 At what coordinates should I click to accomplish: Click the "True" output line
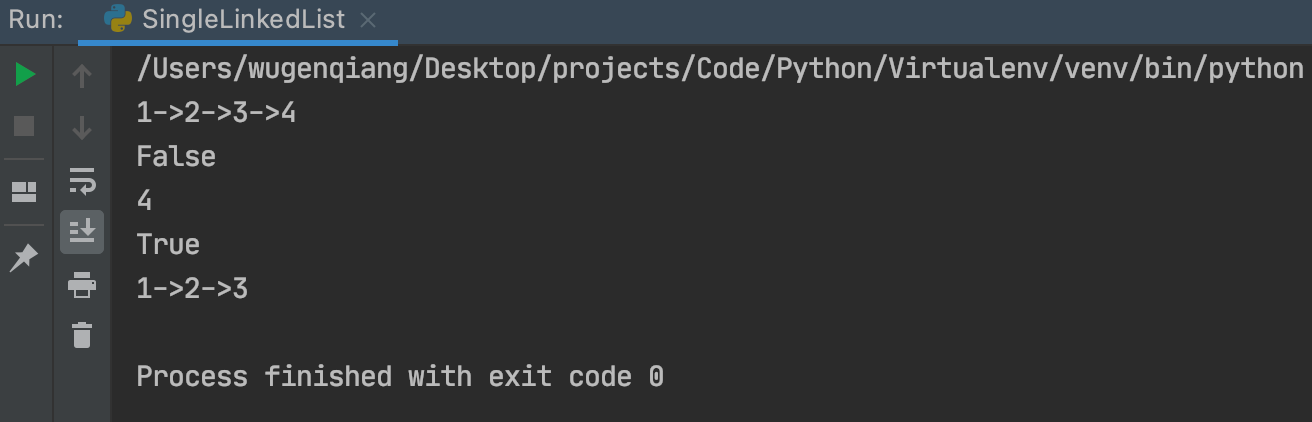tap(168, 245)
